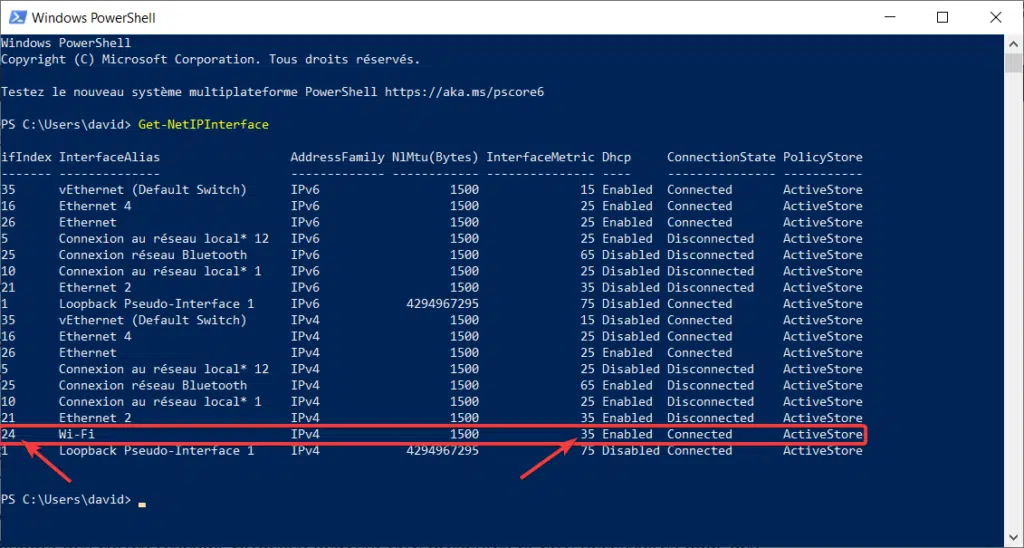The height and width of the screenshot is (548, 1024).
Task: Click the ifIndex column header
Action: pos(26,157)
